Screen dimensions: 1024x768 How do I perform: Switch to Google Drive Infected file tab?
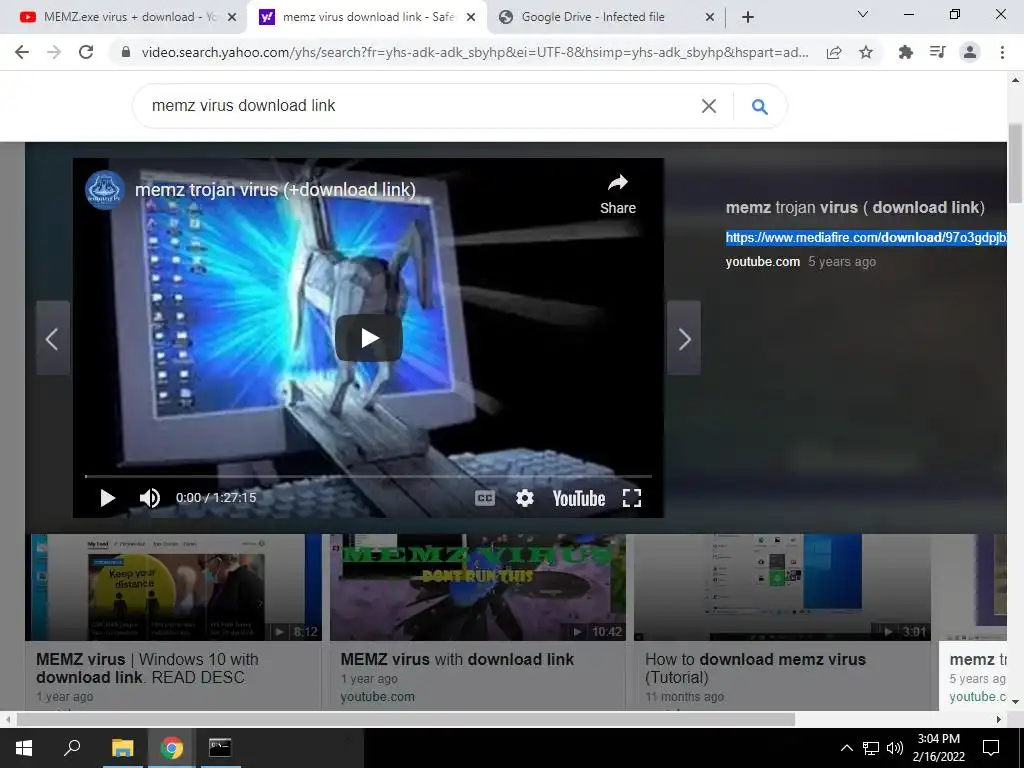pyautogui.click(x=592, y=17)
